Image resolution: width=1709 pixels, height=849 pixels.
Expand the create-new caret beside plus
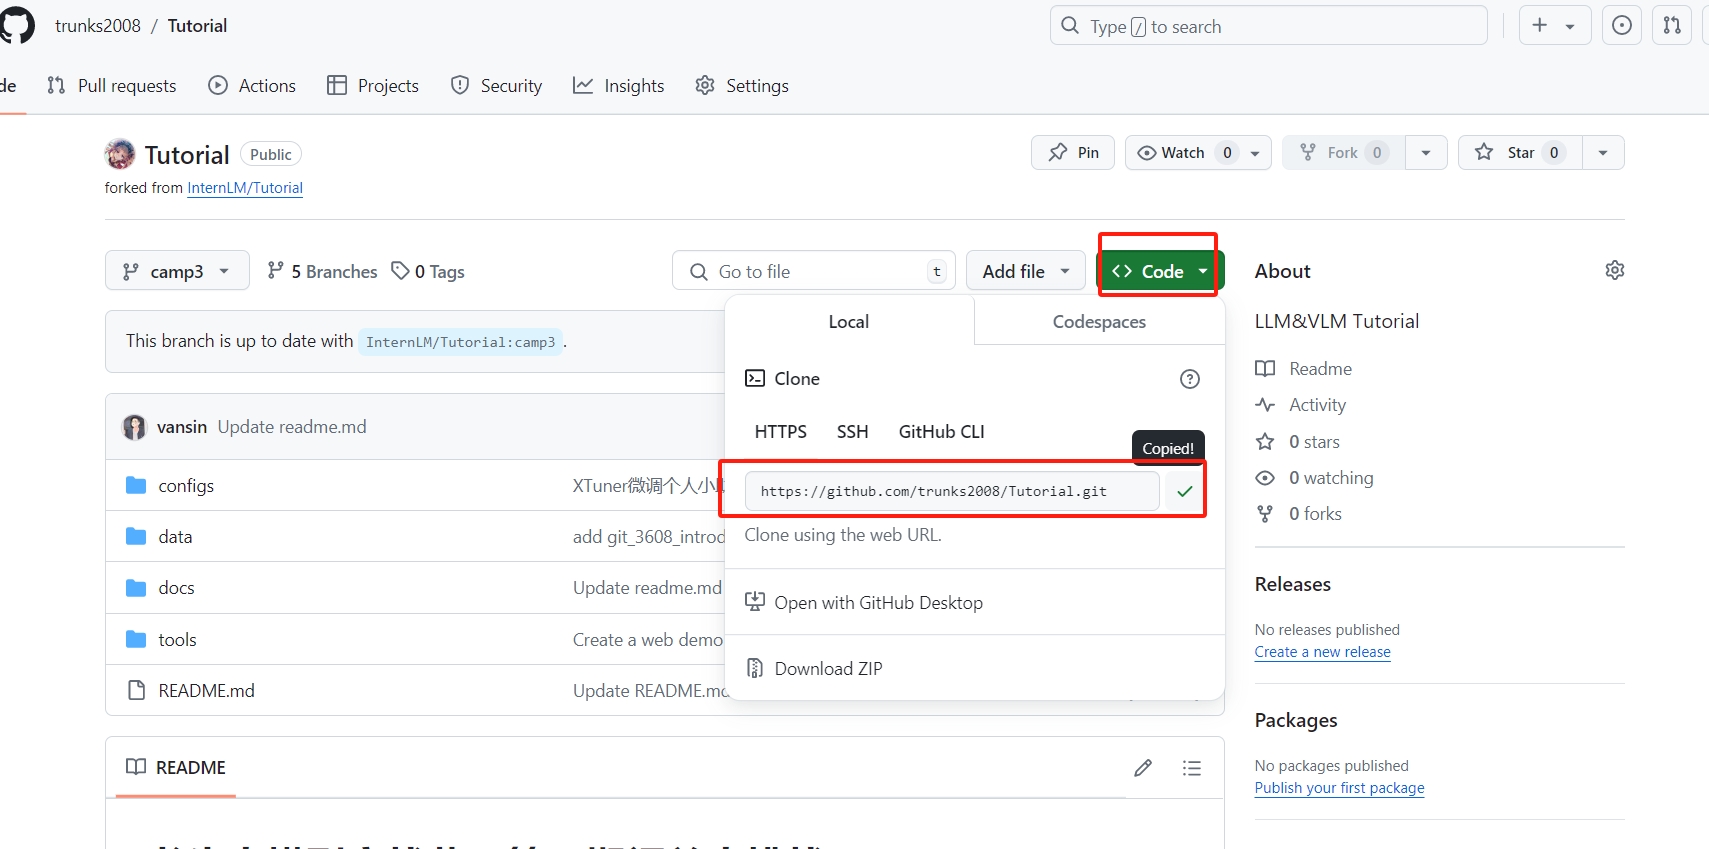1570,27
